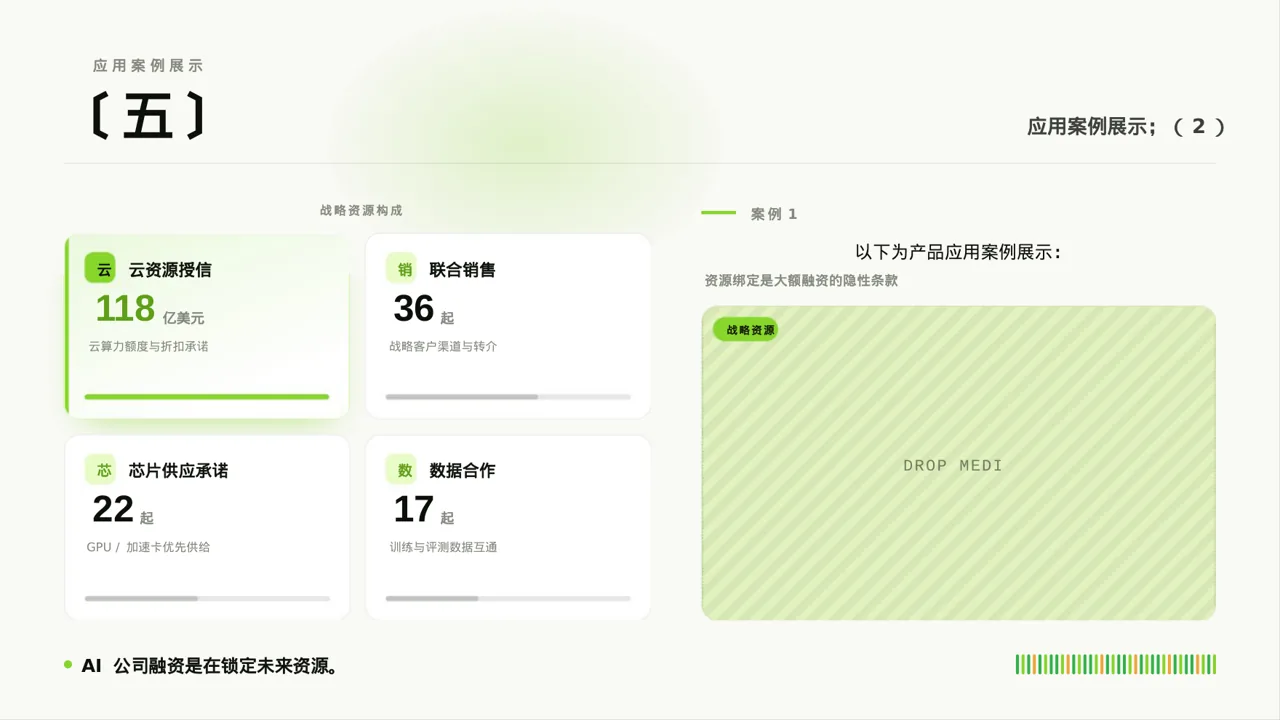Select the 案例 1 label
1280x720 pixels.
coord(774,214)
